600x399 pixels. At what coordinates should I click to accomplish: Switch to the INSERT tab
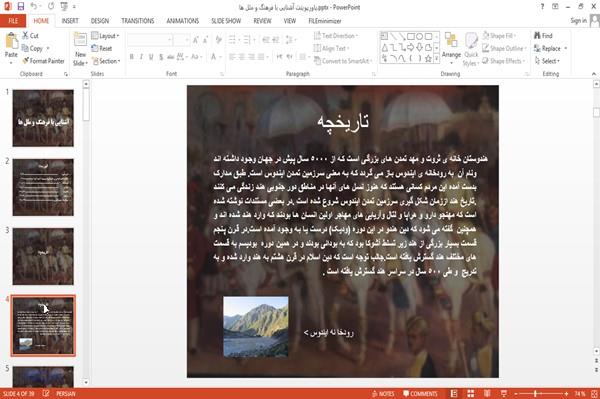point(70,21)
